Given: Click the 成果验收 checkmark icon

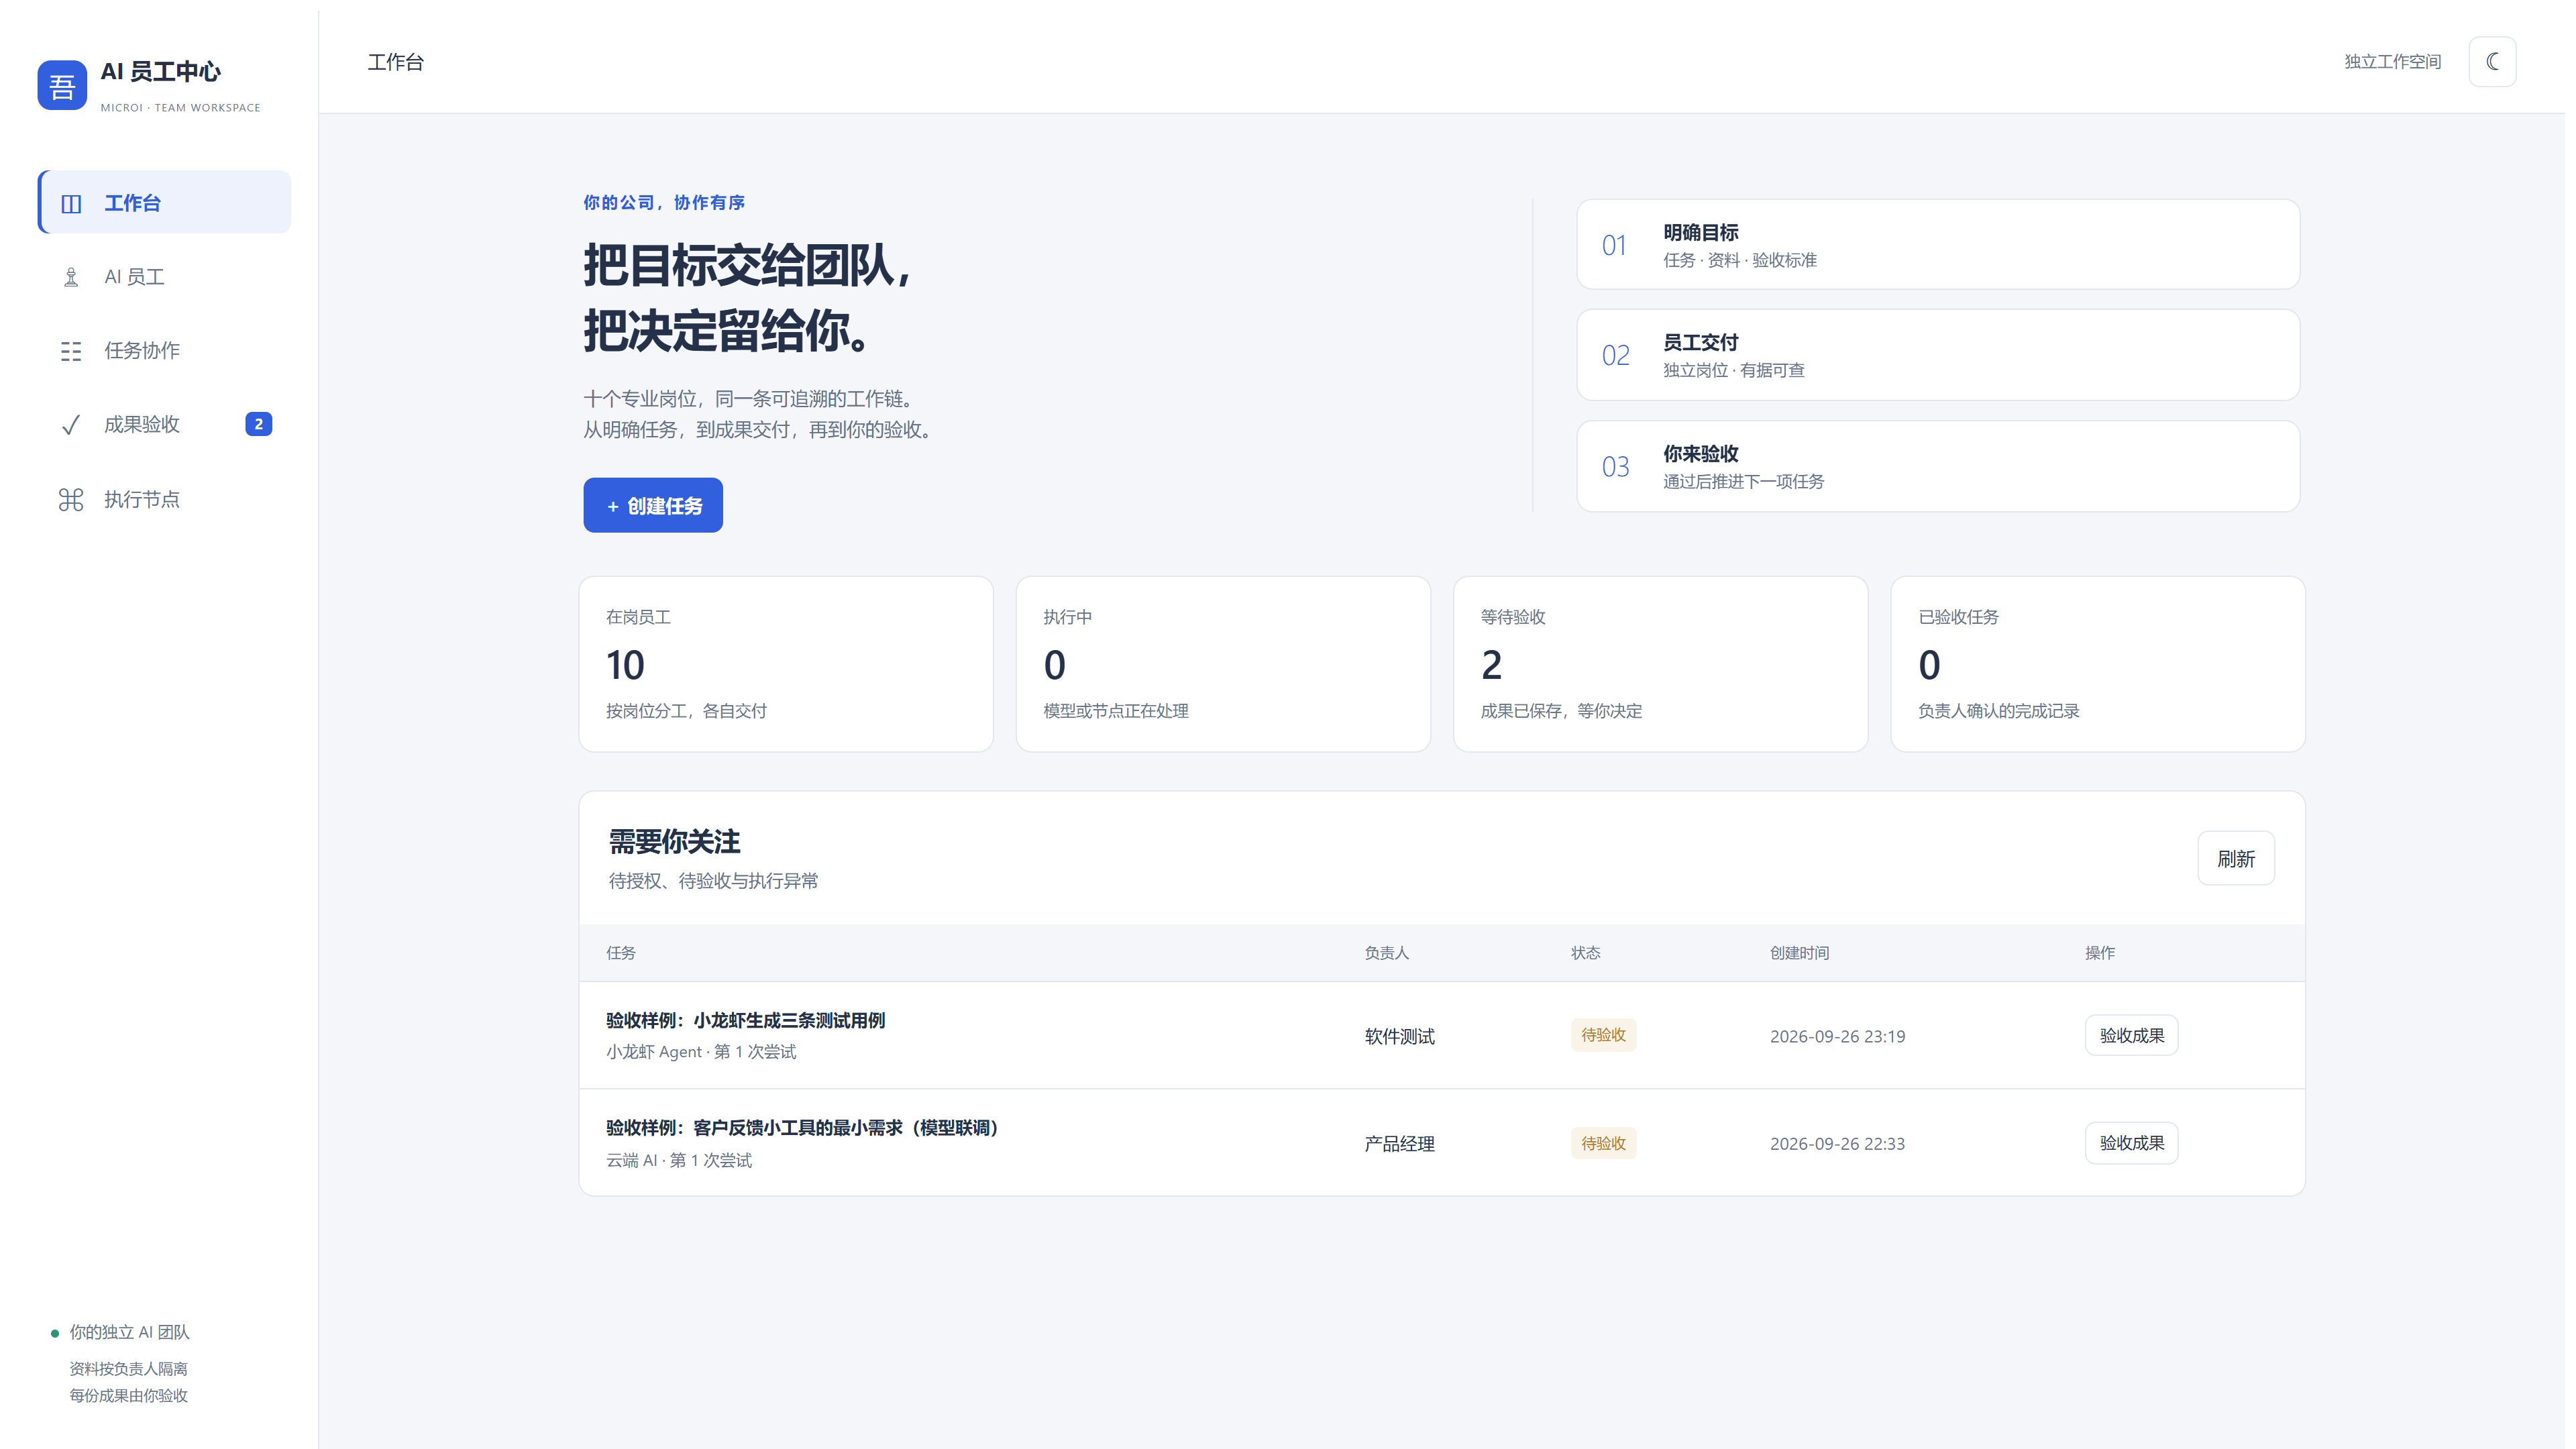Looking at the screenshot, I should coord(71,425).
